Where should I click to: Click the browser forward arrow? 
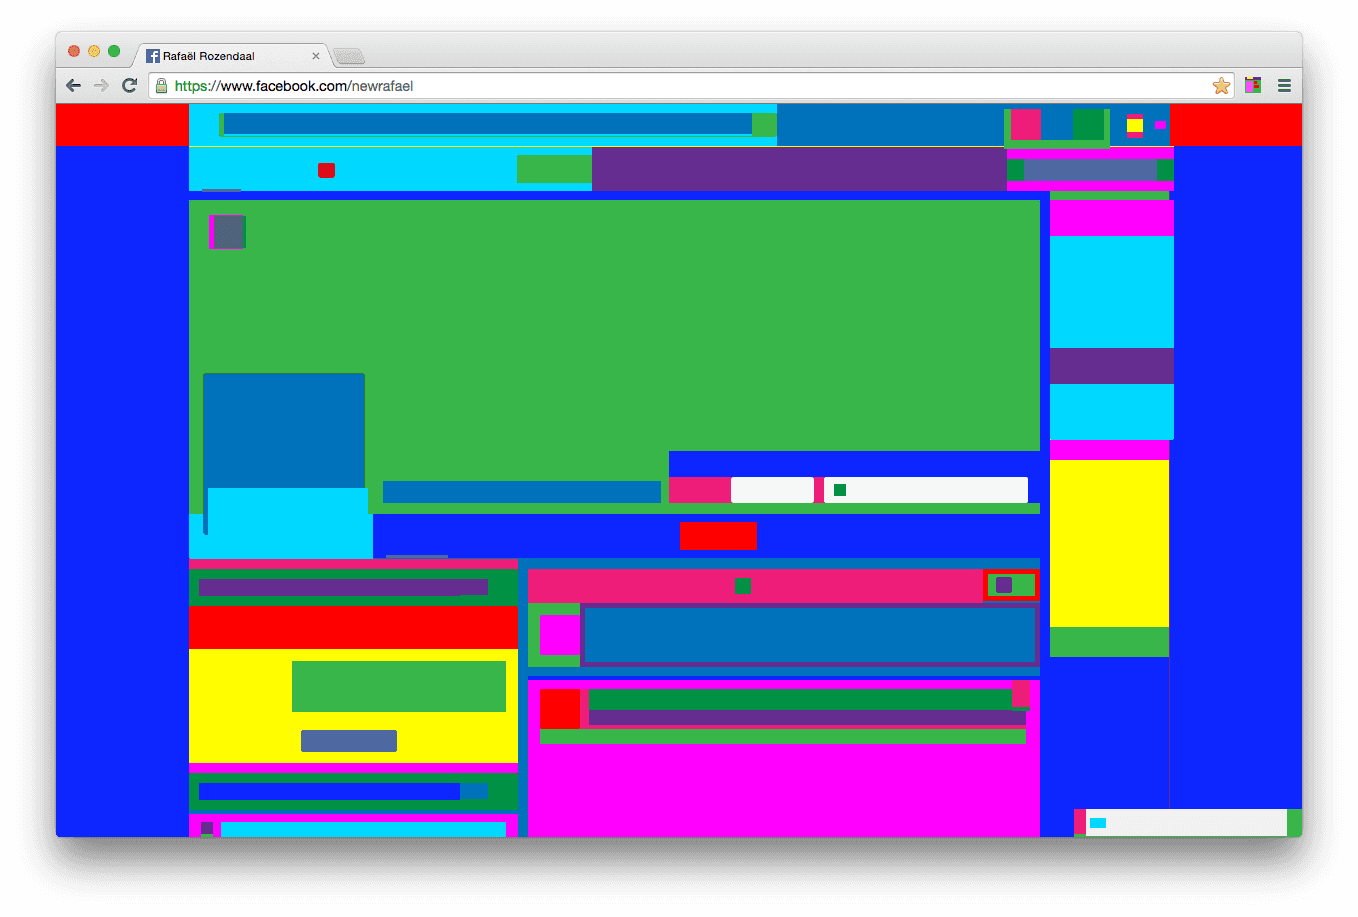pyautogui.click(x=101, y=86)
